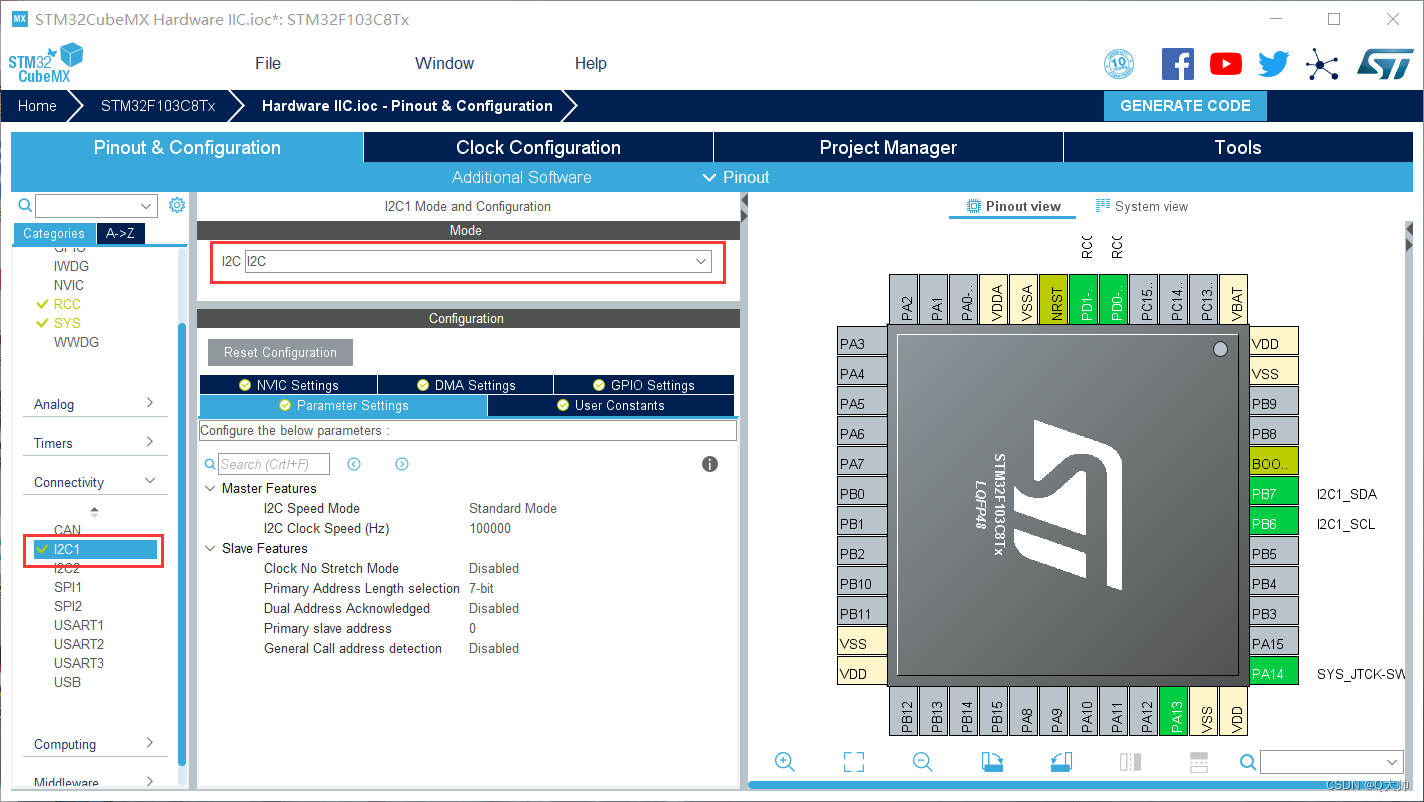Open the Help menu
The image size is (1424, 802).
590,63
